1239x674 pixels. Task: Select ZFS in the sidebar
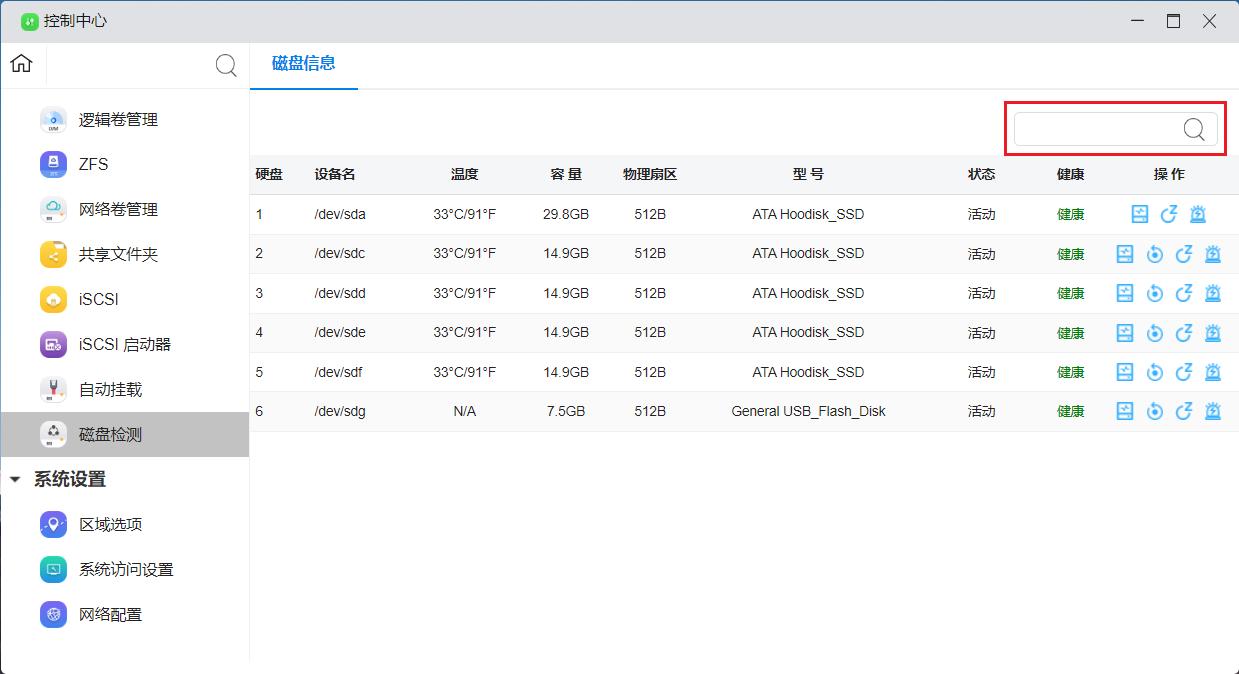pos(93,165)
